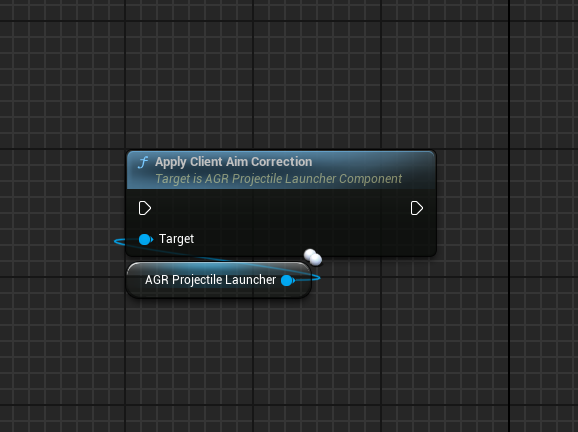Click the white reroute knot below the node
The image size is (578, 432).
[313, 257]
